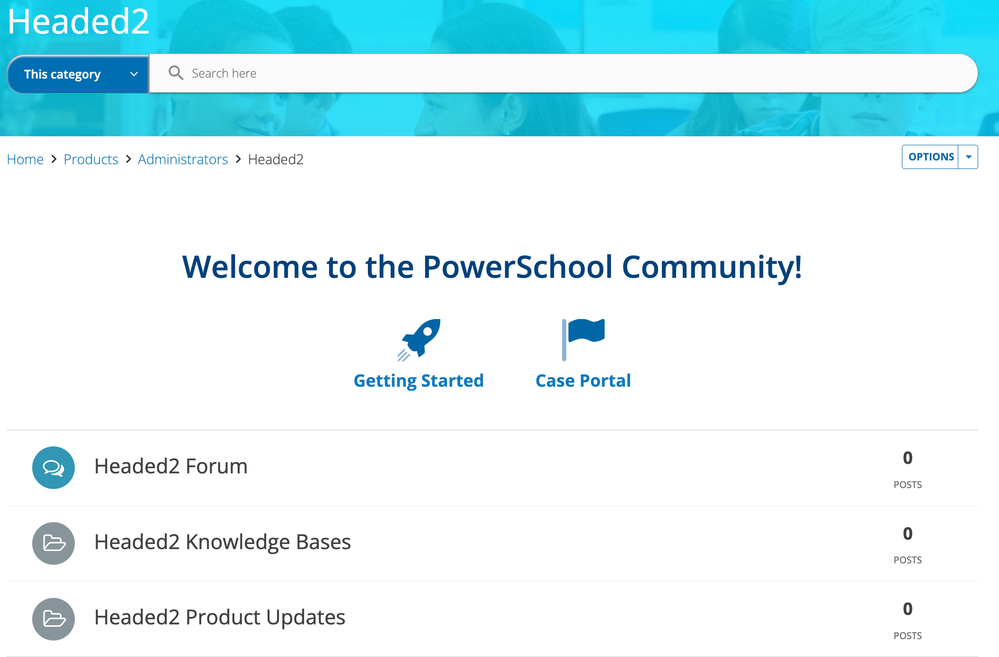The image size is (999, 657).
Task: Expand the Options dropdown arrow
Action: pos(968,157)
